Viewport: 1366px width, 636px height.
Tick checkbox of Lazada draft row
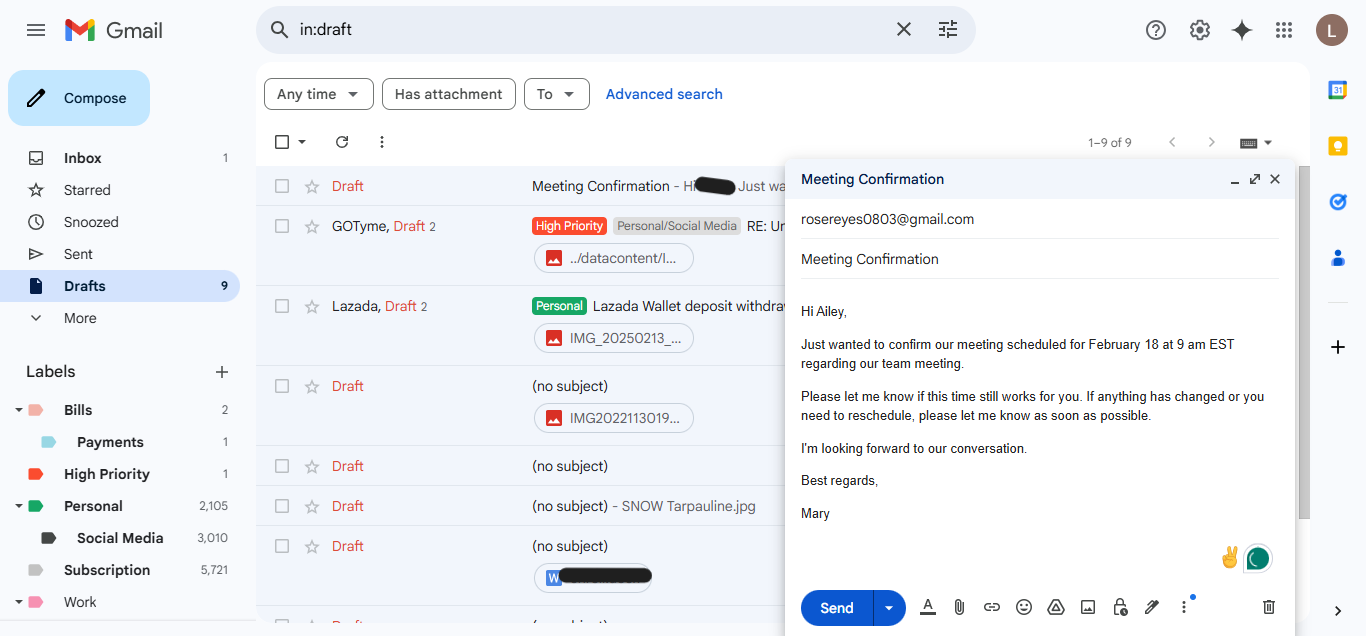[x=282, y=306]
